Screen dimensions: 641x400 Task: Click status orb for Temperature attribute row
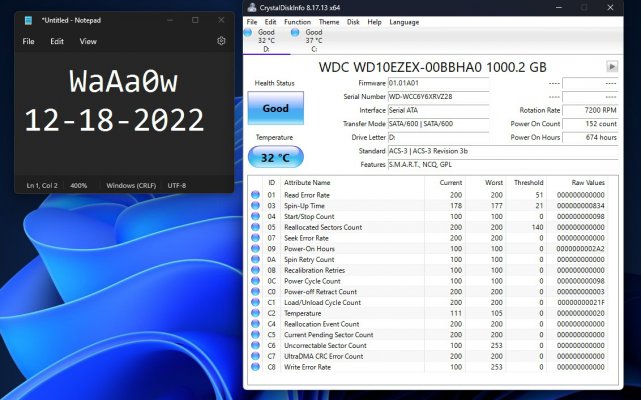256,313
